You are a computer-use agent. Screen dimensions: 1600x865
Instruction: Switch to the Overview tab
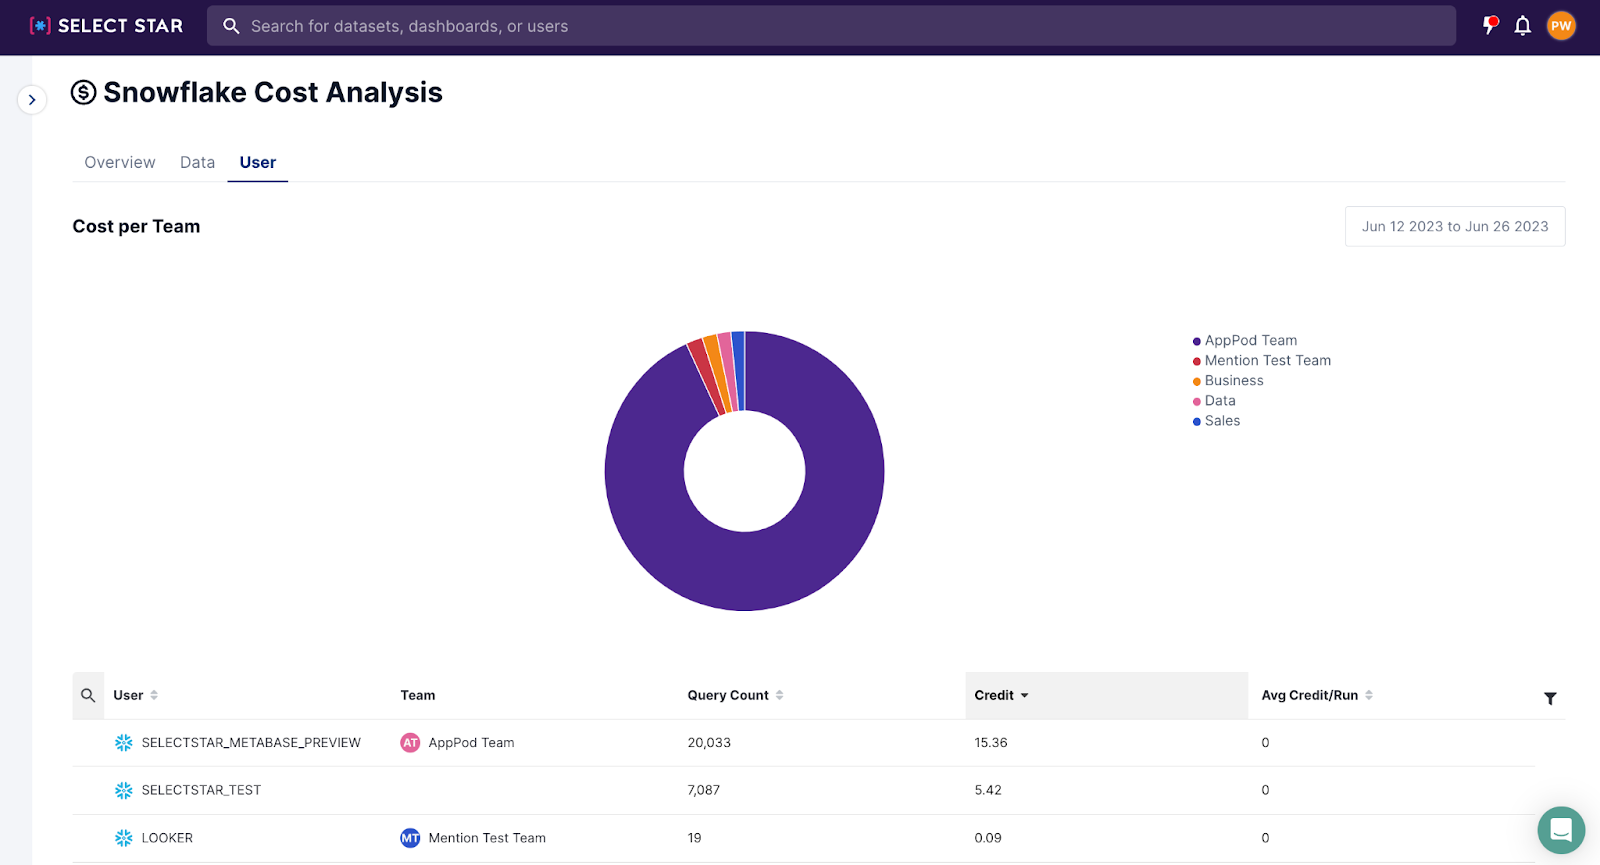point(120,162)
